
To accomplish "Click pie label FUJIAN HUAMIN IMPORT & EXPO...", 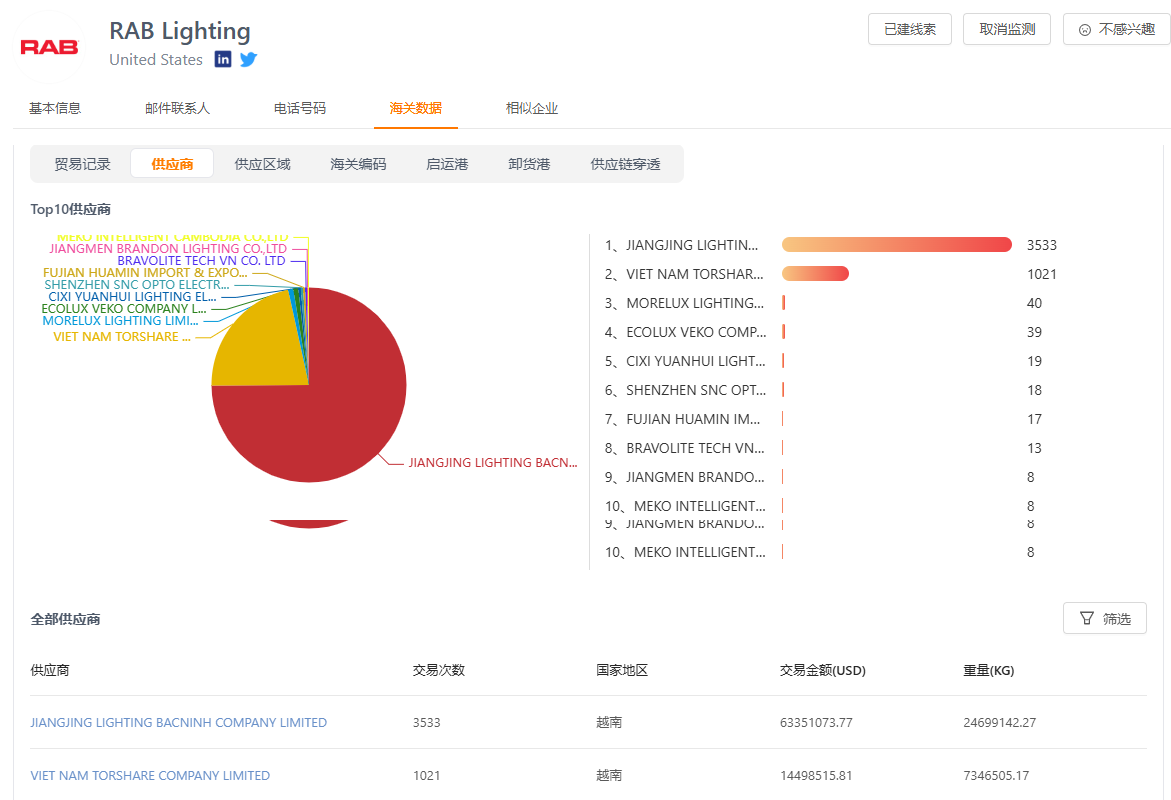I will pos(145,273).
